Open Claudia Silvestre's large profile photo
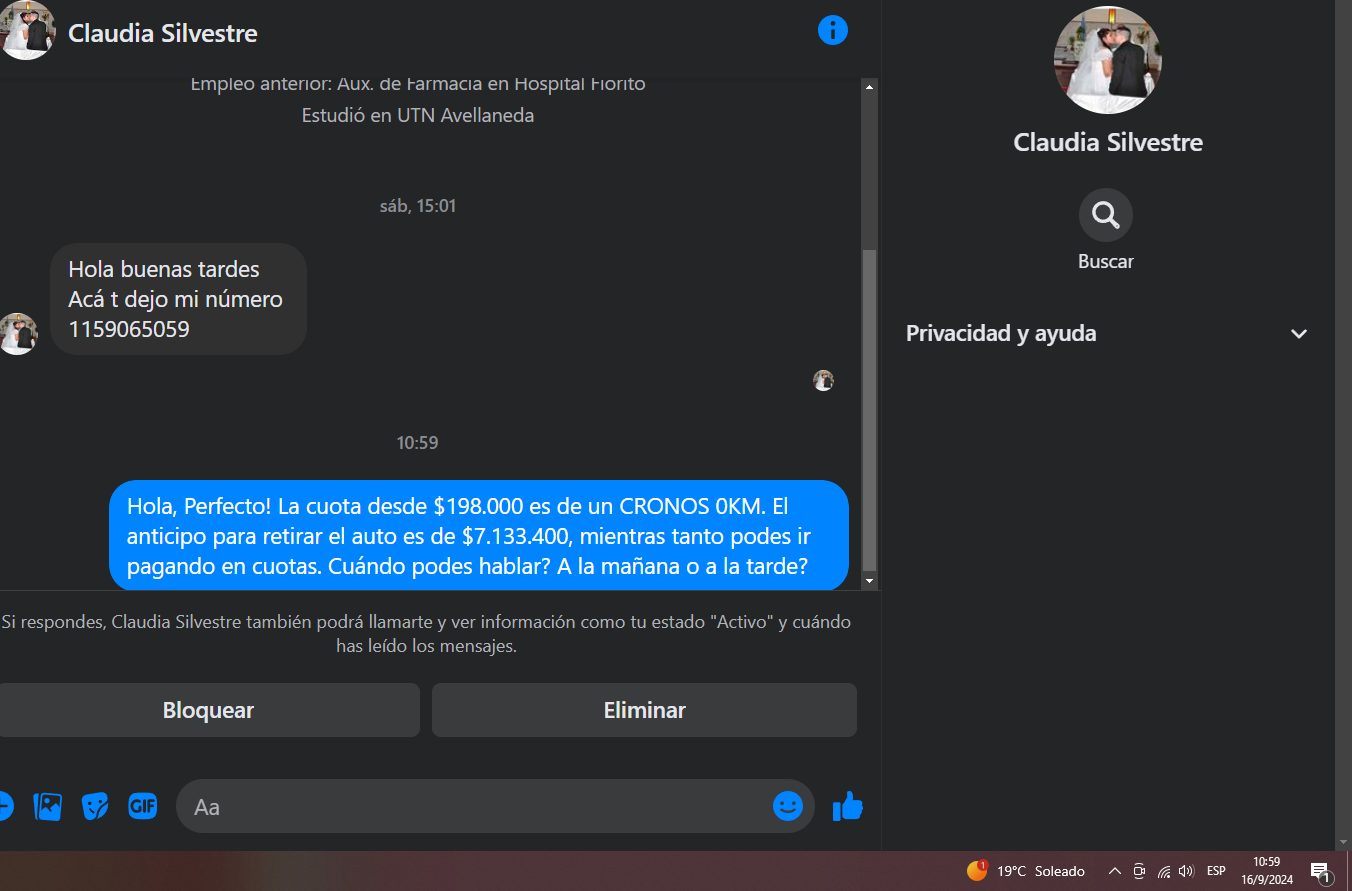The image size is (1352, 891). point(1107,60)
